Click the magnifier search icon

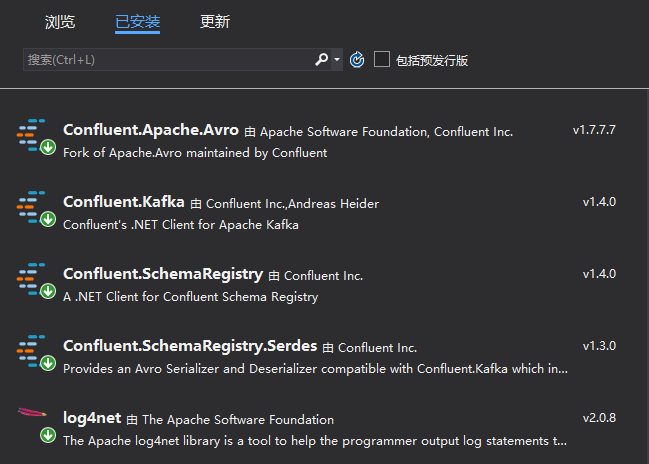pyautogui.click(x=322, y=60)
